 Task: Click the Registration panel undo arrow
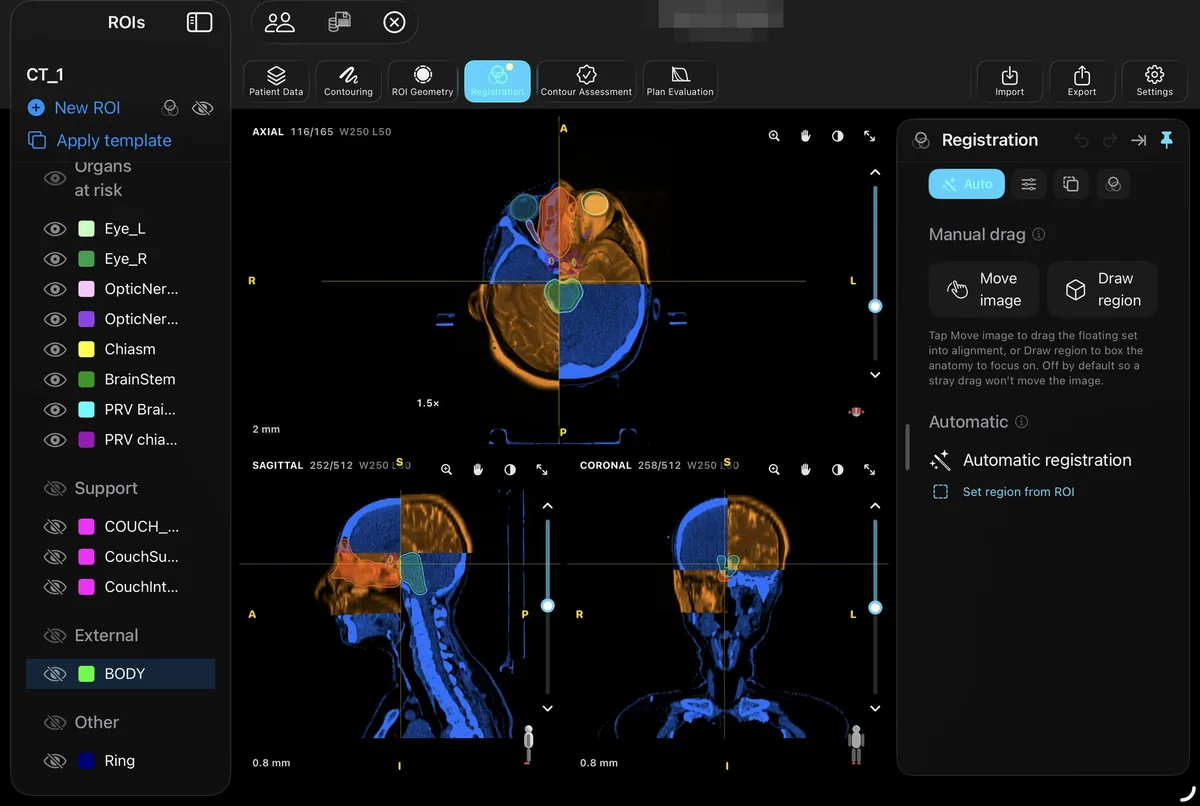[1081, 141]
